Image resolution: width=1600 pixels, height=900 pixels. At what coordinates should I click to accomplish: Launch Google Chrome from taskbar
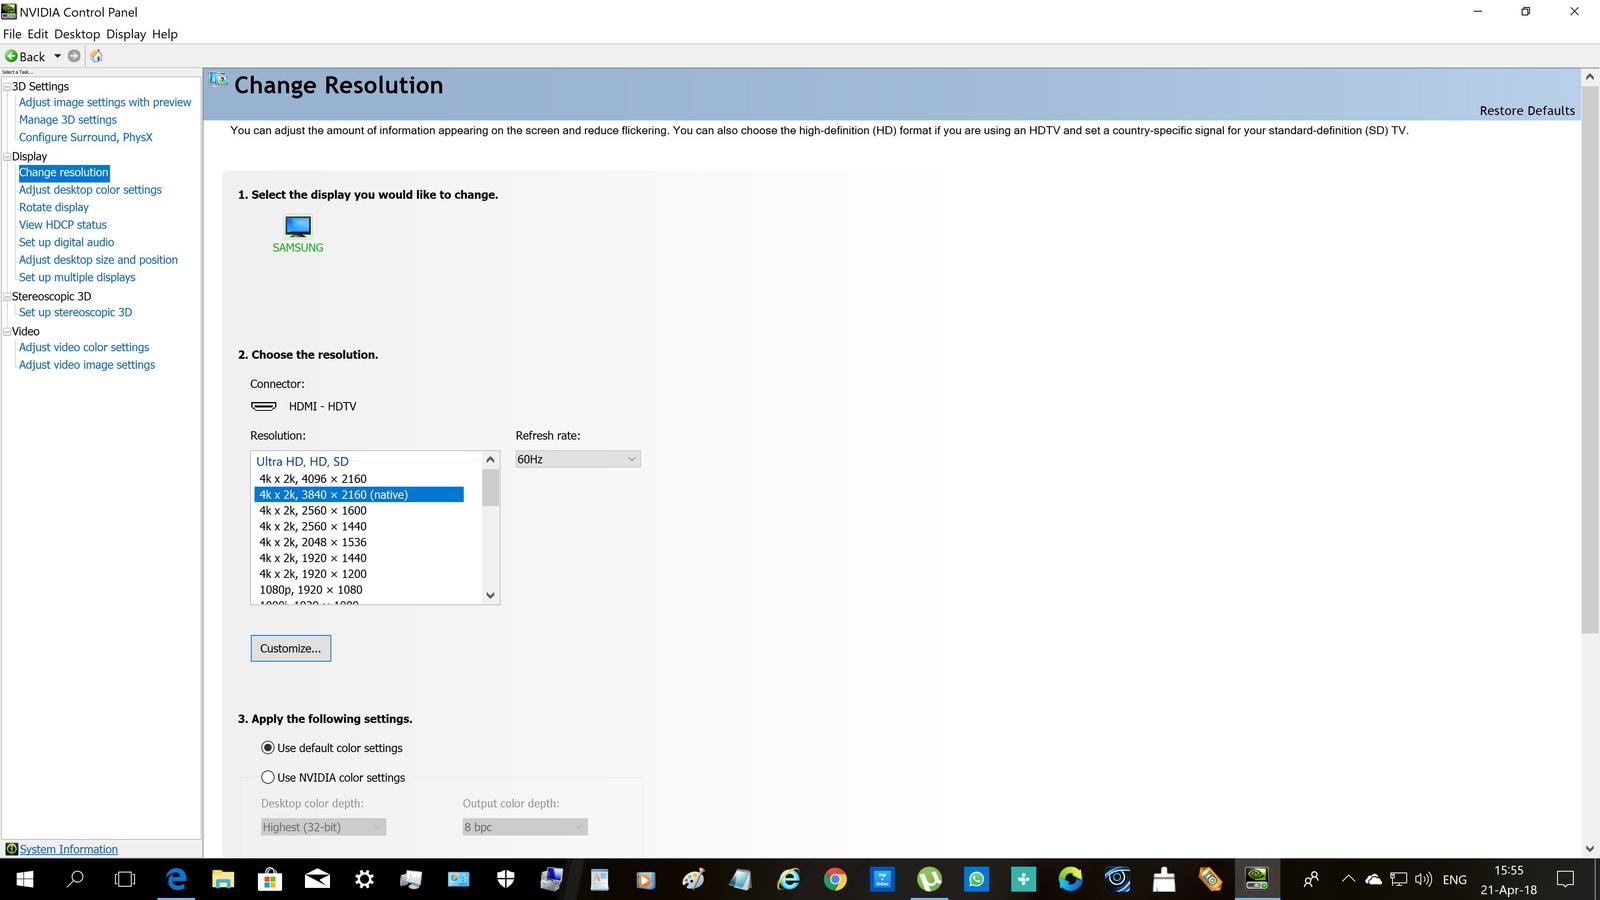click(x=835, y=879)
